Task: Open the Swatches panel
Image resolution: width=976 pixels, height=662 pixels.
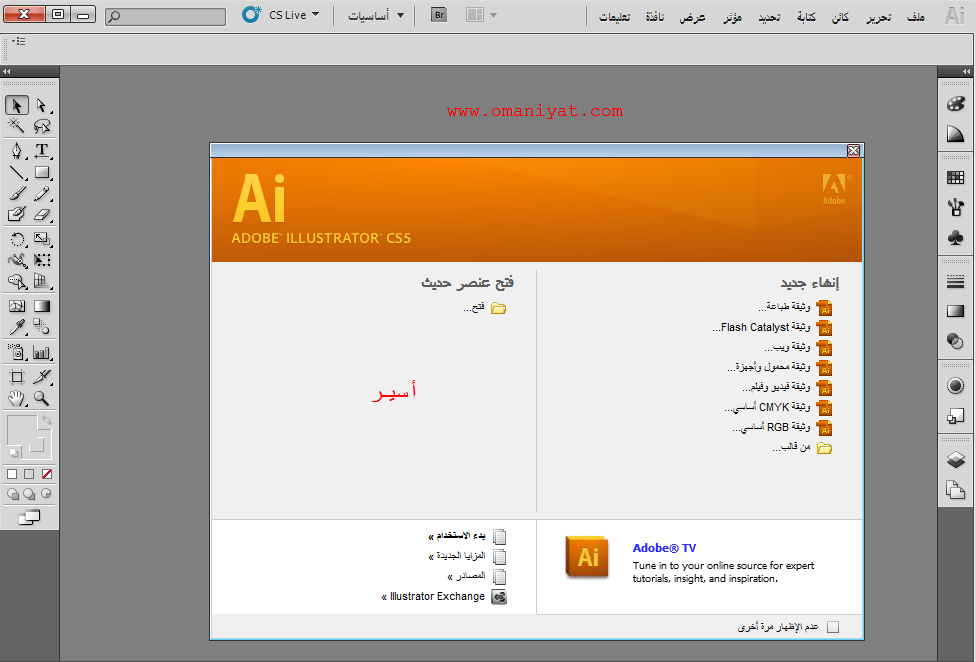Action: [x=955, y=178]
